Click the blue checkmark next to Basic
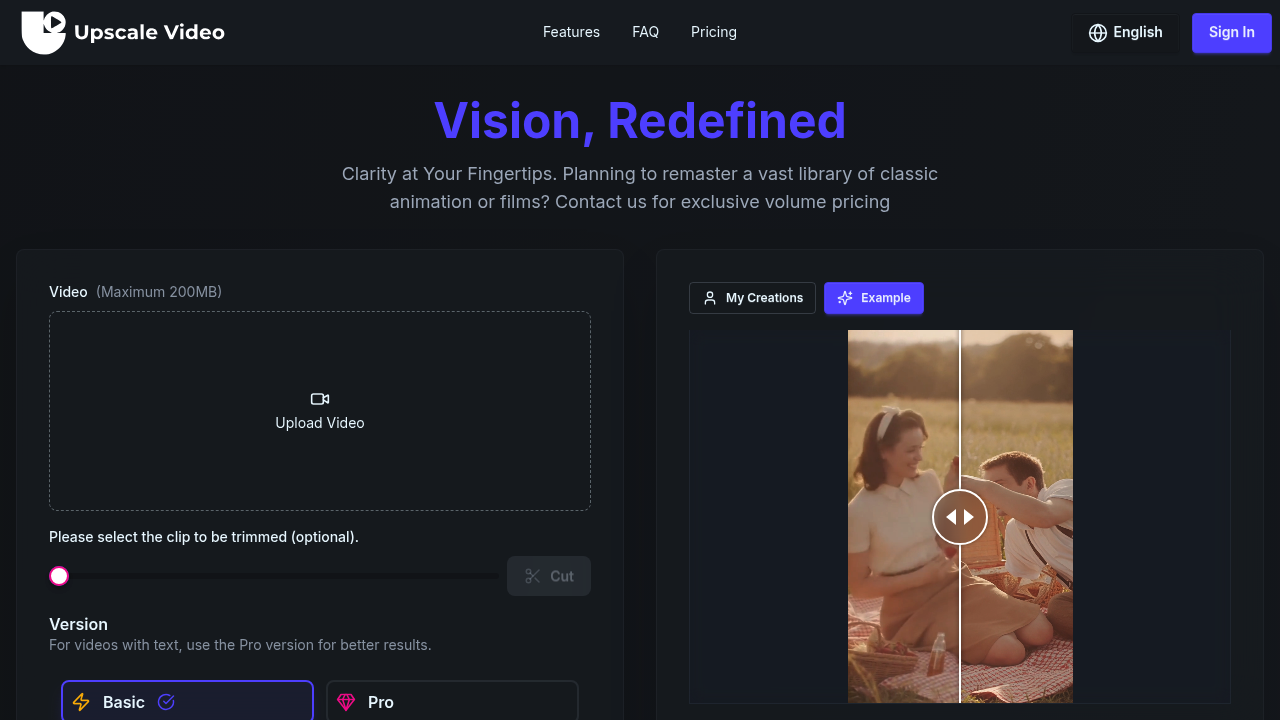Screen dimensions: 1280x720 point(166,702)
